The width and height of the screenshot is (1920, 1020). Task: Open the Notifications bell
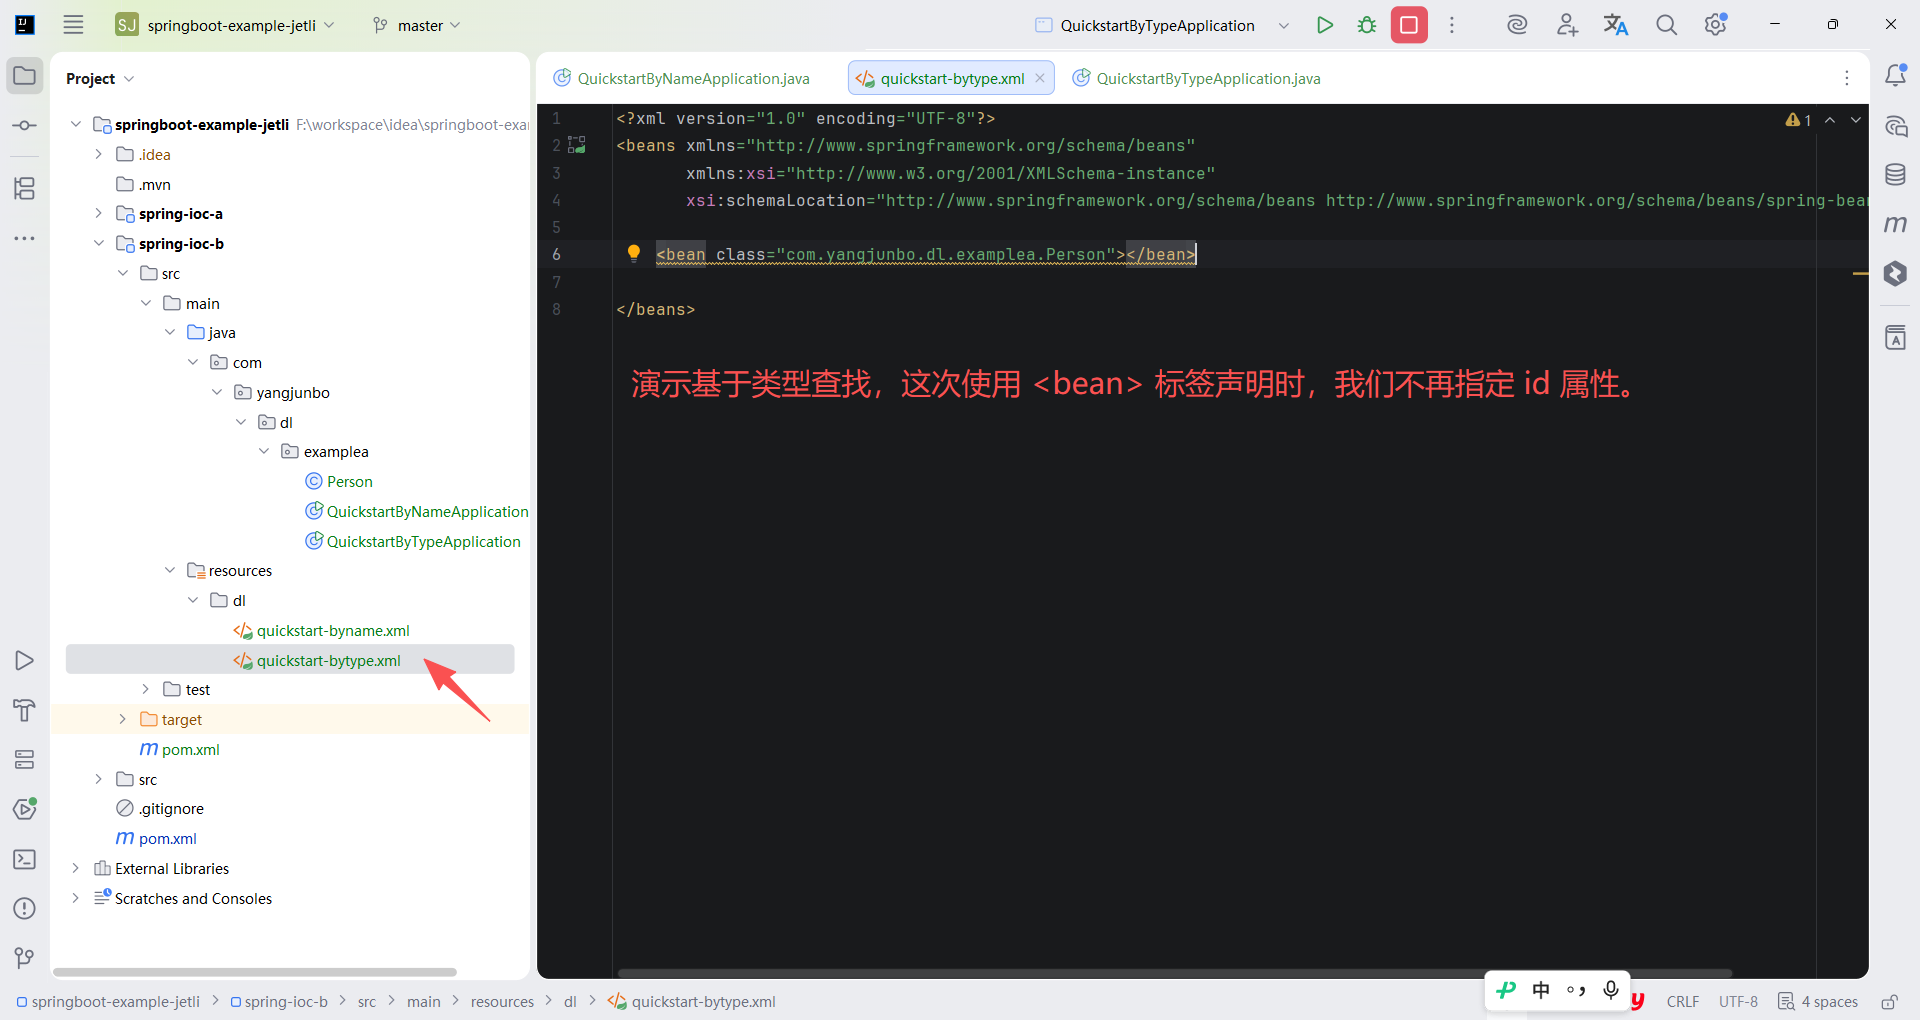[x=1895, y=75]
